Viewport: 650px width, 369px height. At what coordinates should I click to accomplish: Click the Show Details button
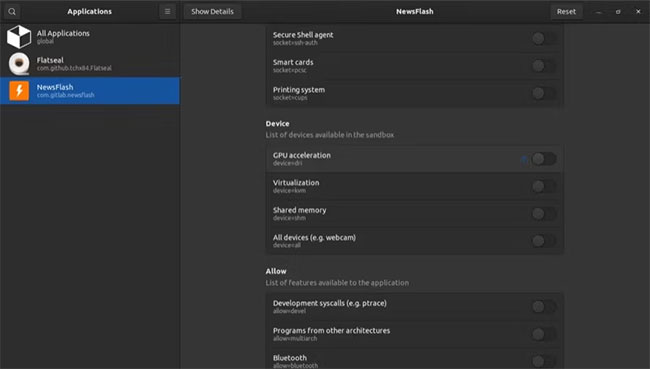point(212,12)
